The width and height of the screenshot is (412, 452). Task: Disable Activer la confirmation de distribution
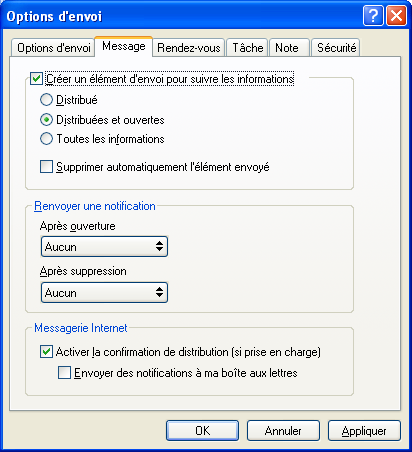(x=46, y=352)
